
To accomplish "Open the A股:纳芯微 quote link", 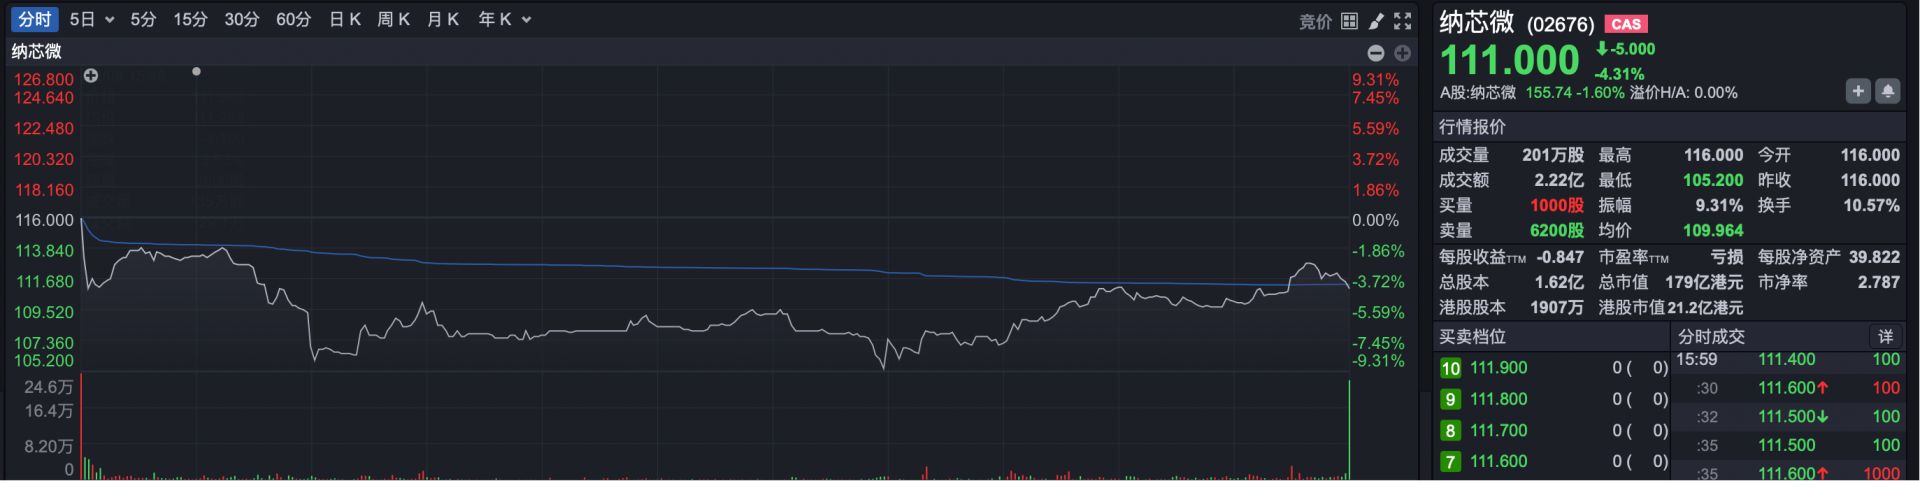I will tap(1477, 92).
